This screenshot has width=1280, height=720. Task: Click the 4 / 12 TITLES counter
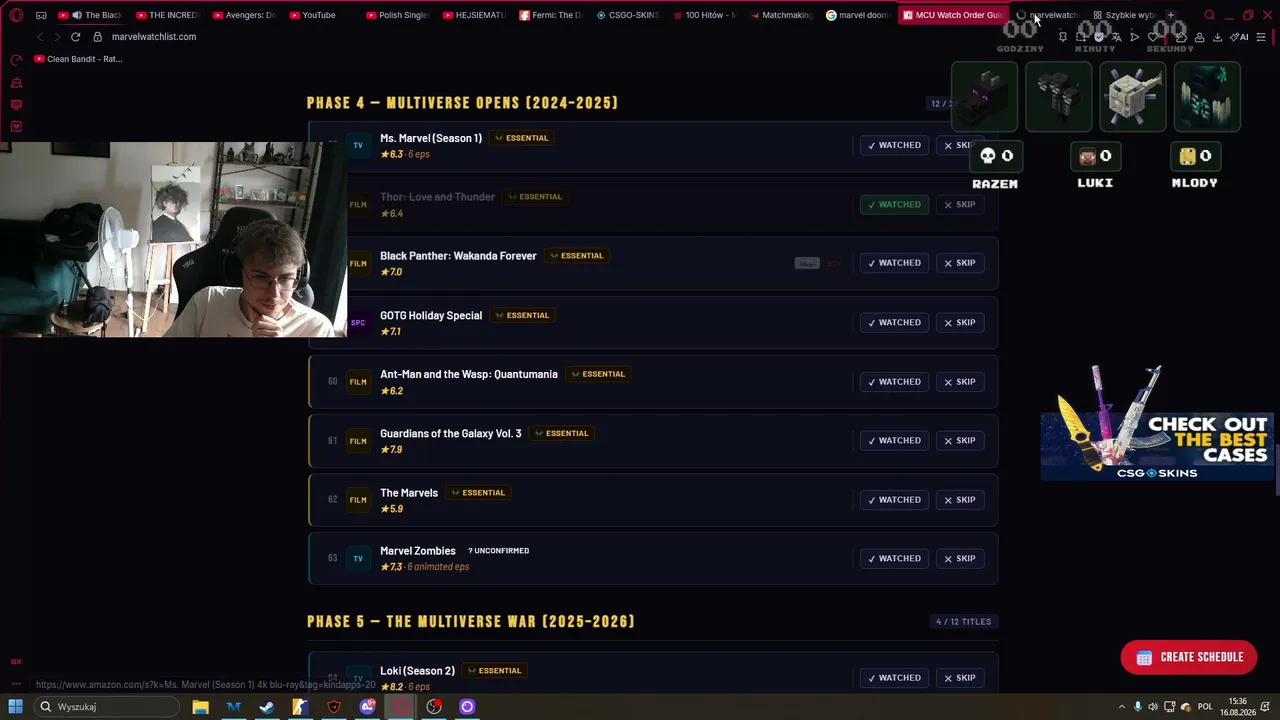tap(964, 622)
